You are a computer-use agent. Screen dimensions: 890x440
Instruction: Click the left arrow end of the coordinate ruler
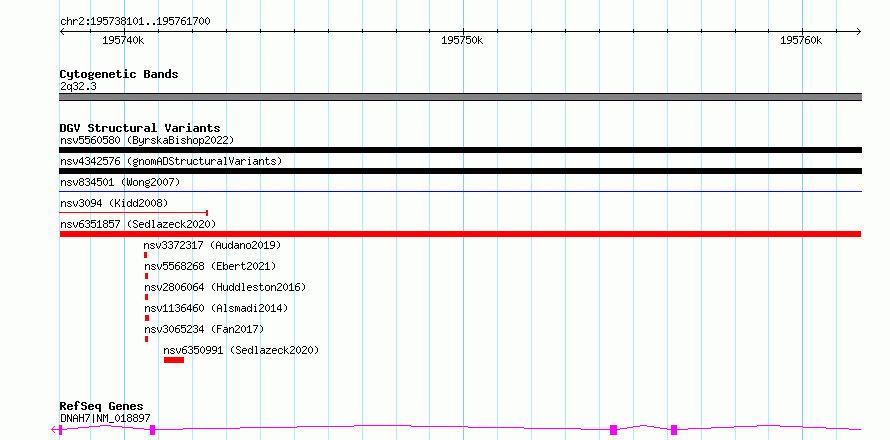(62, 31)
